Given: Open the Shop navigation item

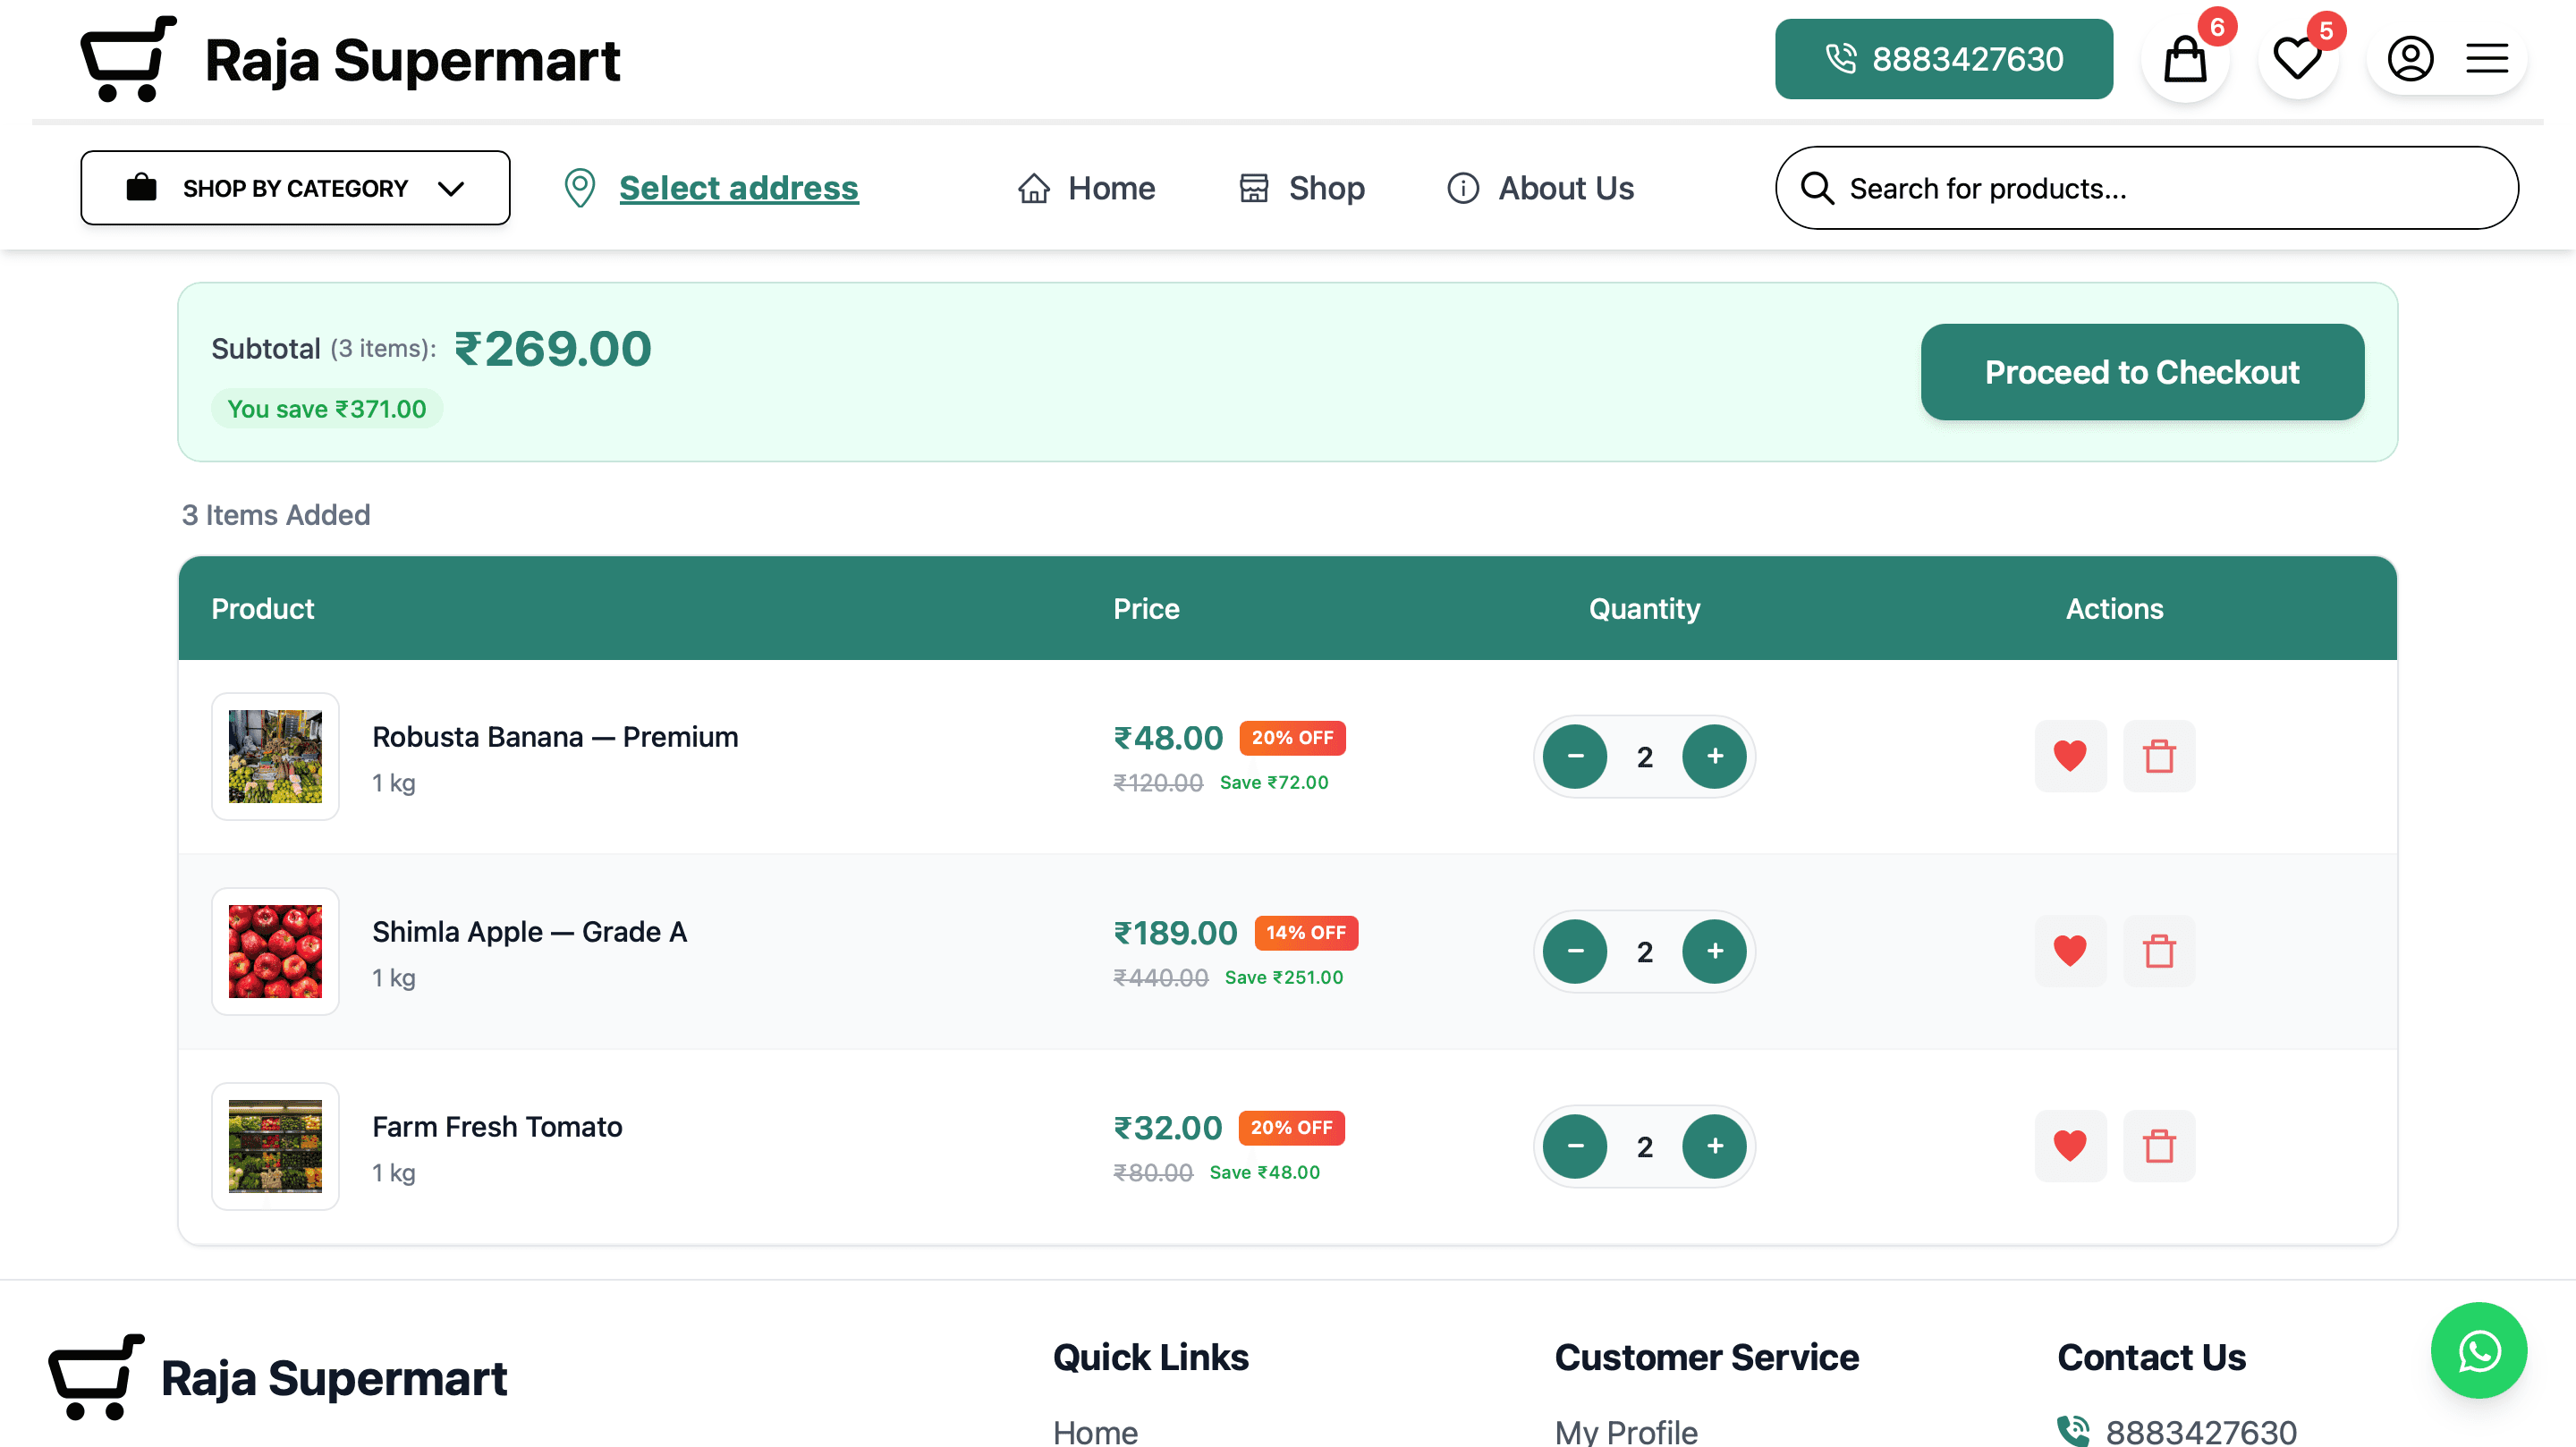Looking at the screenshot, I should (x=1301, y=188).
